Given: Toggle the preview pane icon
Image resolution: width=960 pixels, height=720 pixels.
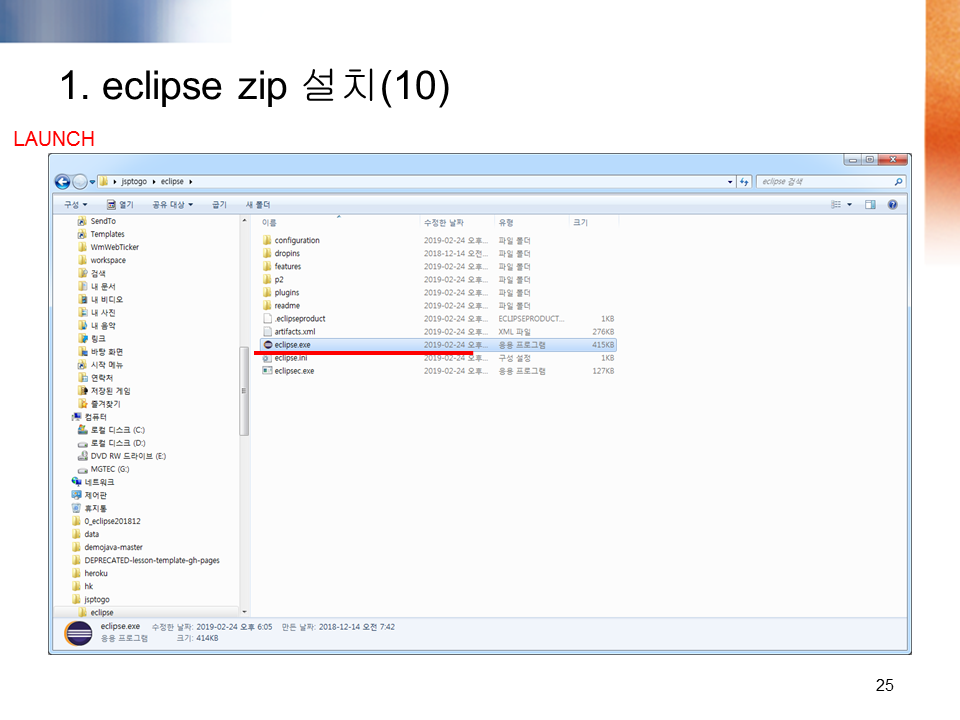Looking at the screenshot, I should point(870,204).
